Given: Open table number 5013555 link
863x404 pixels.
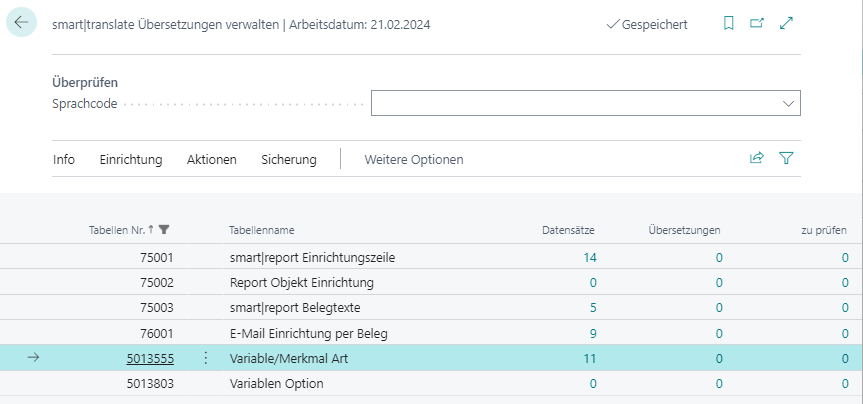Looking at the screenshot, I should pos(150,358).
